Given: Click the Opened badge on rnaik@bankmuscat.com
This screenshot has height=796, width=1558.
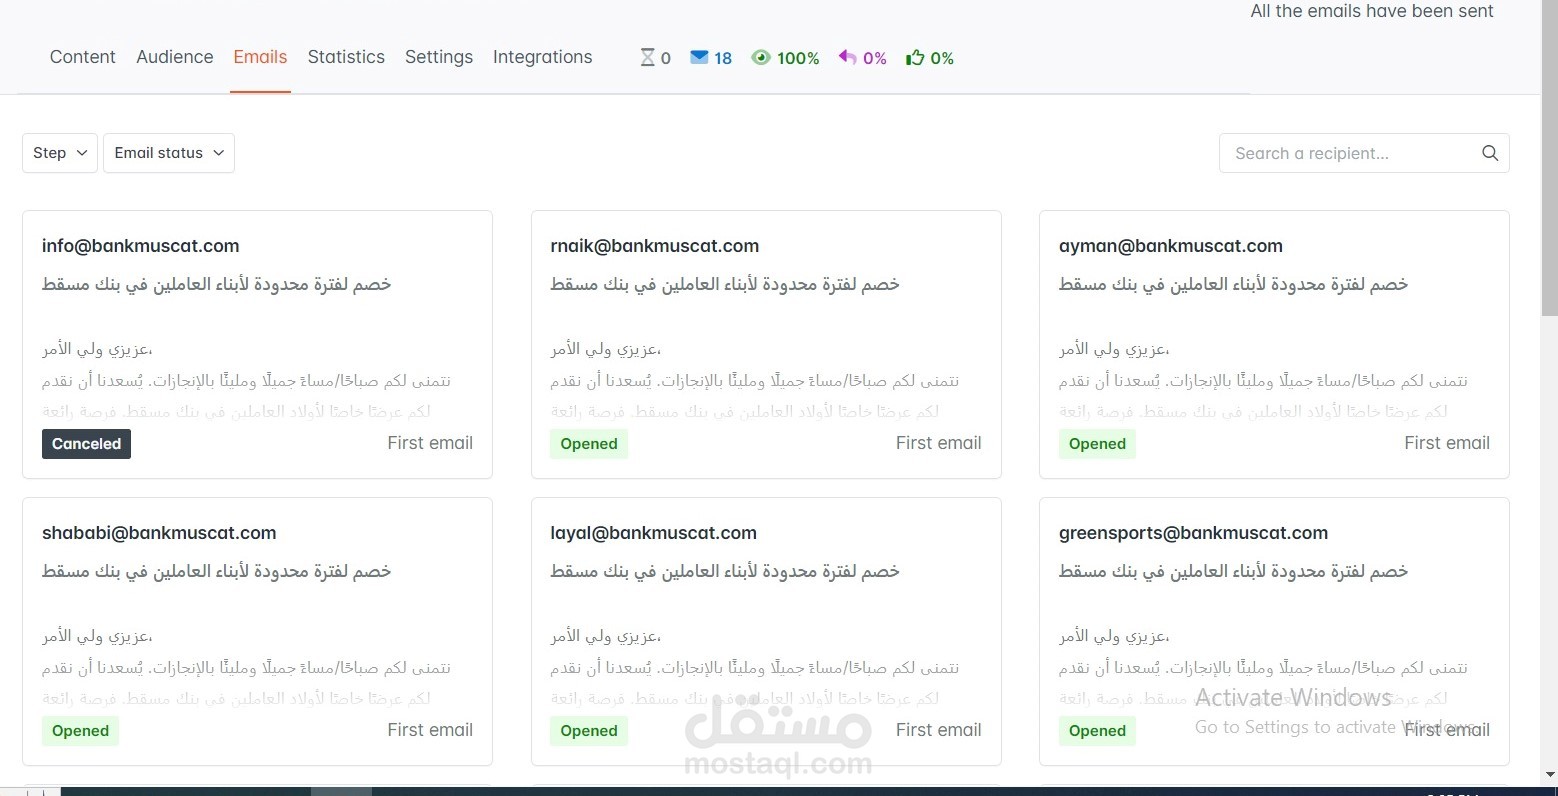Looking at the screenshot, I should click(x=589, y=444).
